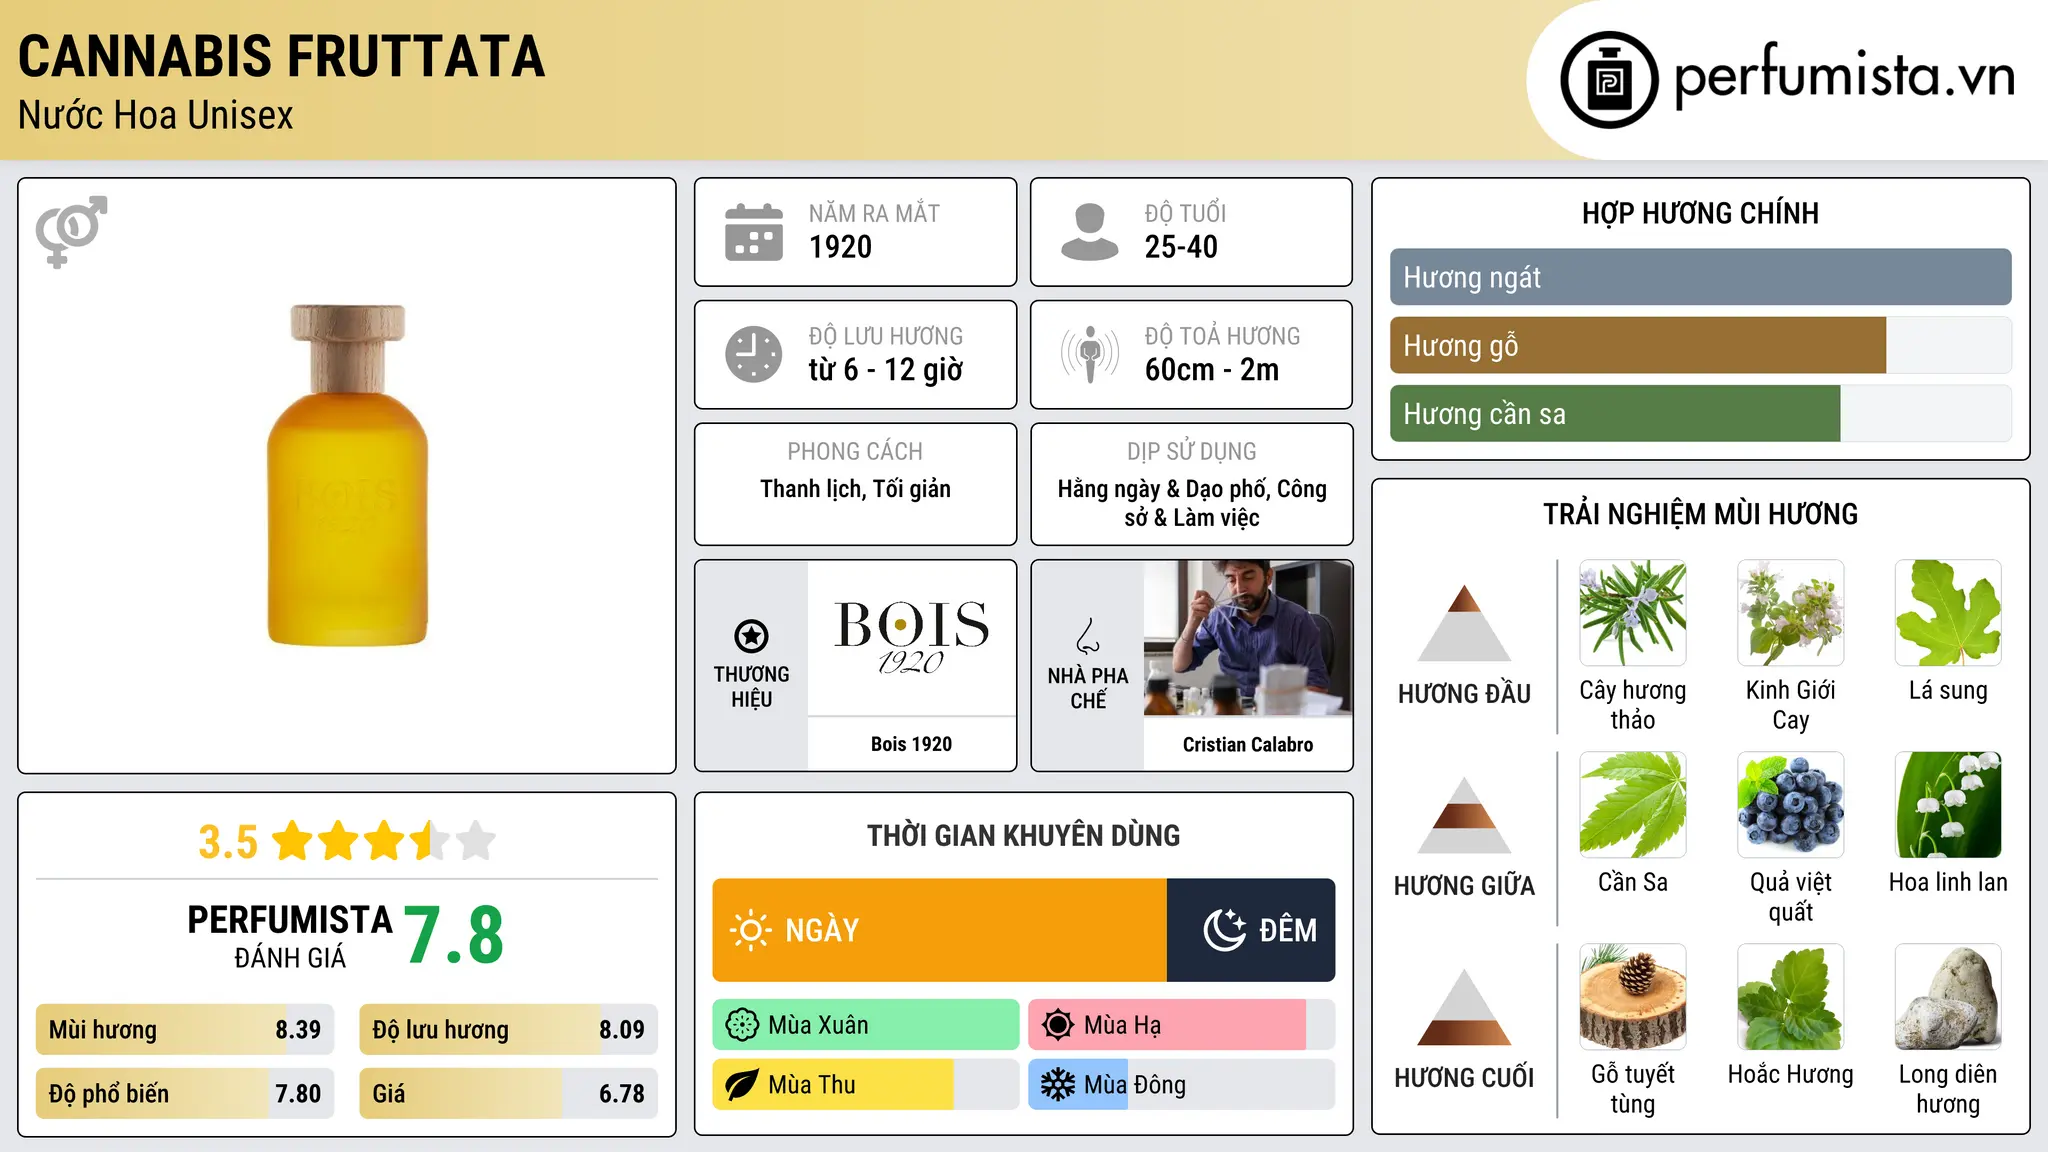The width and height of the screenshot is (2048, 1152).
Task: Click the Ngày daytime usage bar
Action: pyautogui.click(x=940, y=930)
